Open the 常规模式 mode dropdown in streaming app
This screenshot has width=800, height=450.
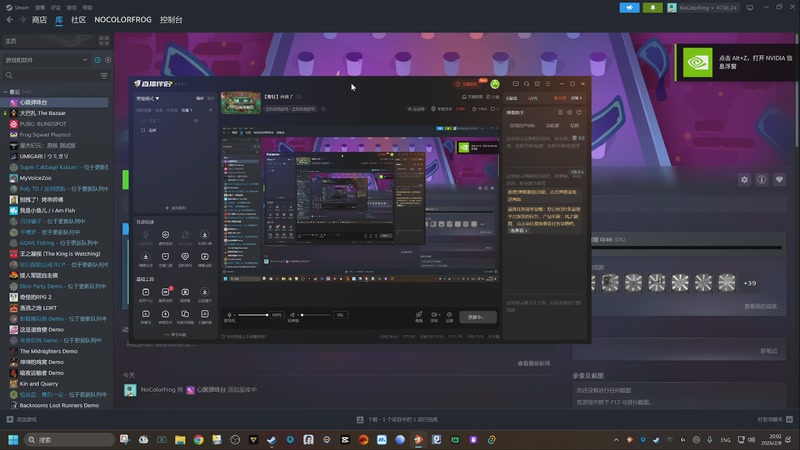148,98
